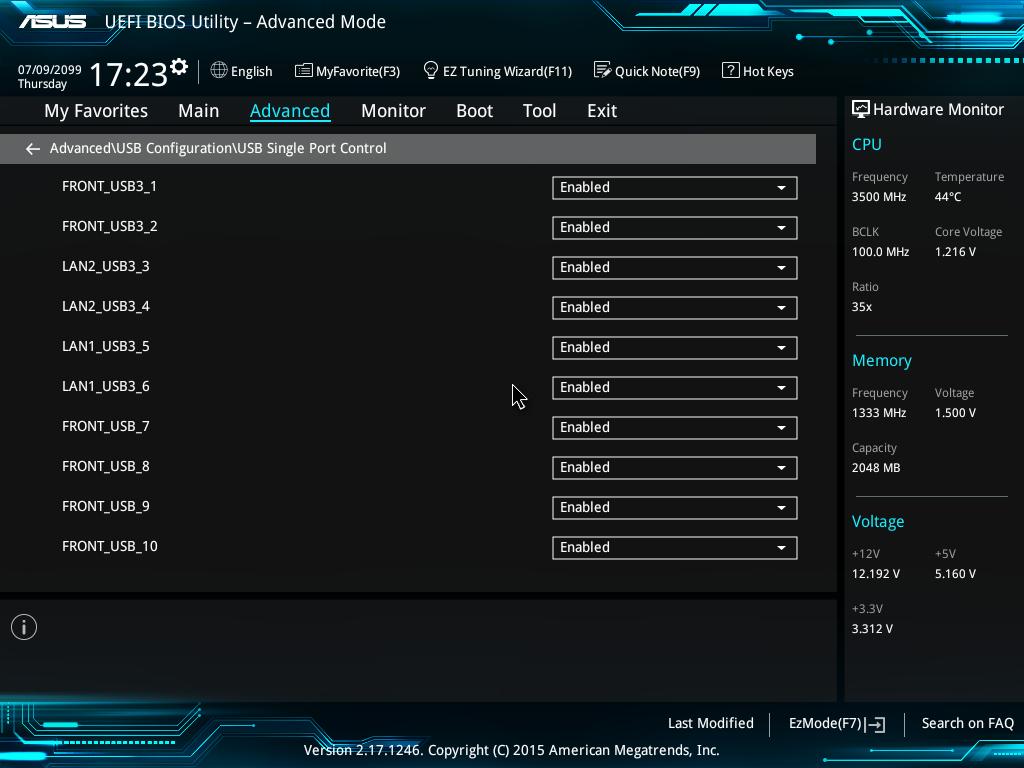Click the info icon in the help area

click(x=24, y=627)
